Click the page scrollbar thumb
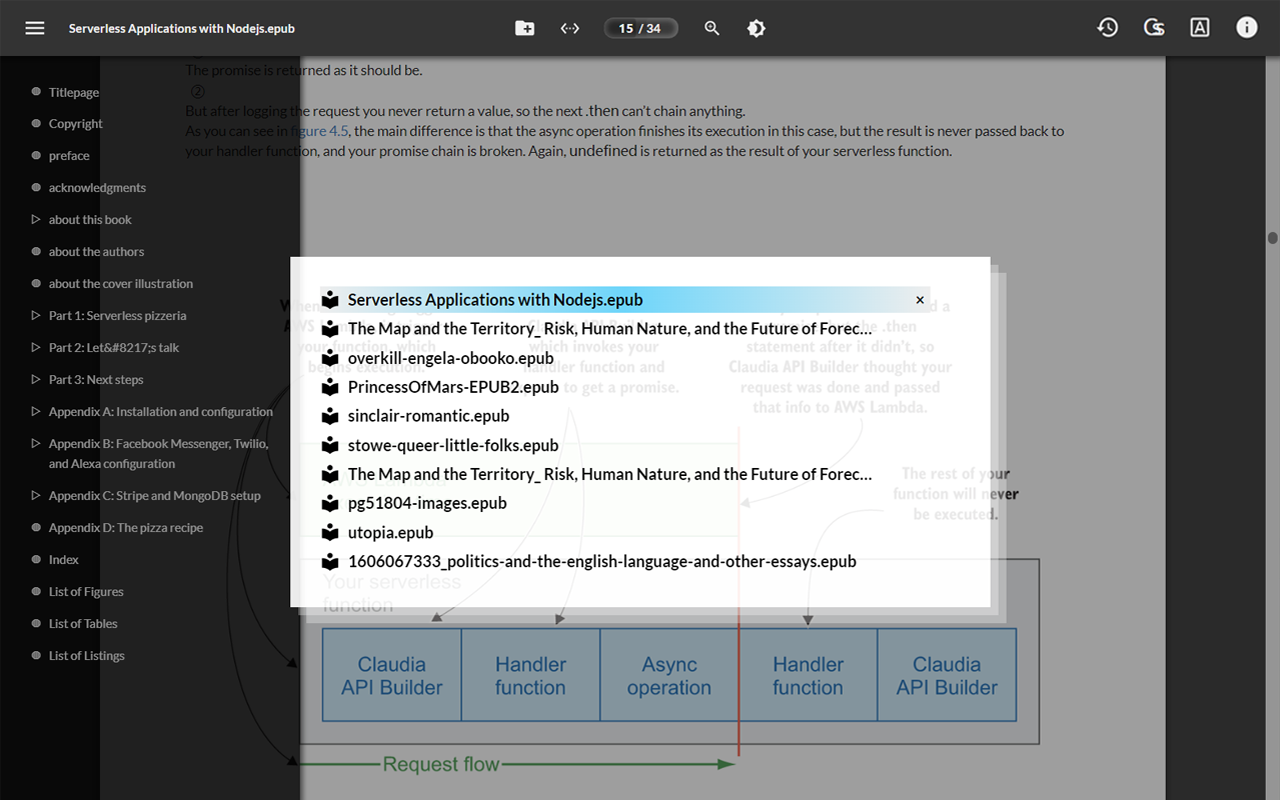Screen dimensions: 1280x800 pyautogui.click(x=1272, y=238)
